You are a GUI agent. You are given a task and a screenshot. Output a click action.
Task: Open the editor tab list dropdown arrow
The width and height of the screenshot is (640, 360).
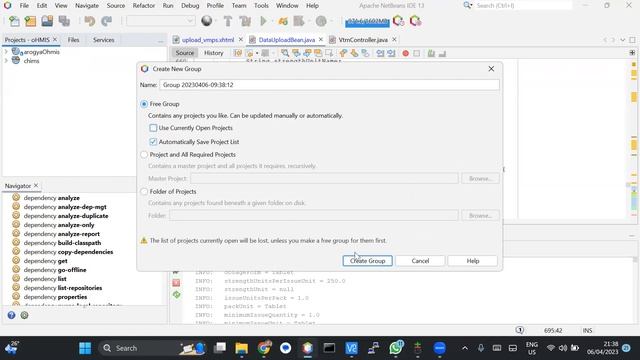(x=622, y=40)
